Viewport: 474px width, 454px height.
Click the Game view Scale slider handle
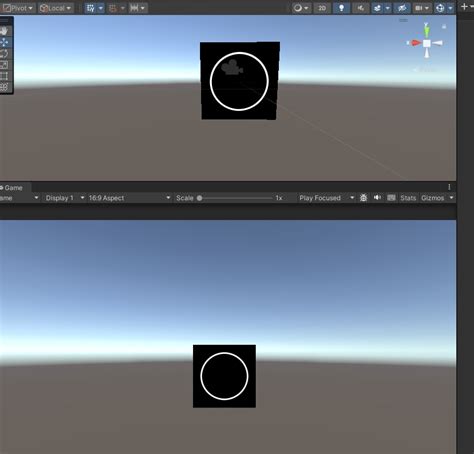click(199, 198)
